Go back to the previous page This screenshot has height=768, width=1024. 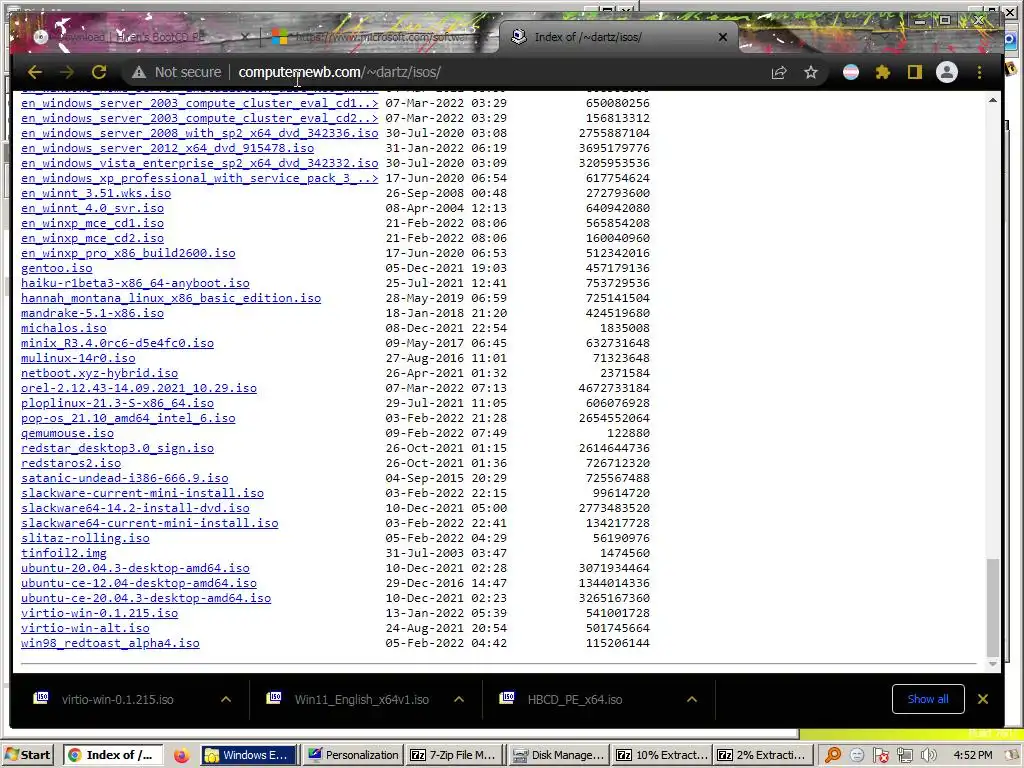[35, 72]
